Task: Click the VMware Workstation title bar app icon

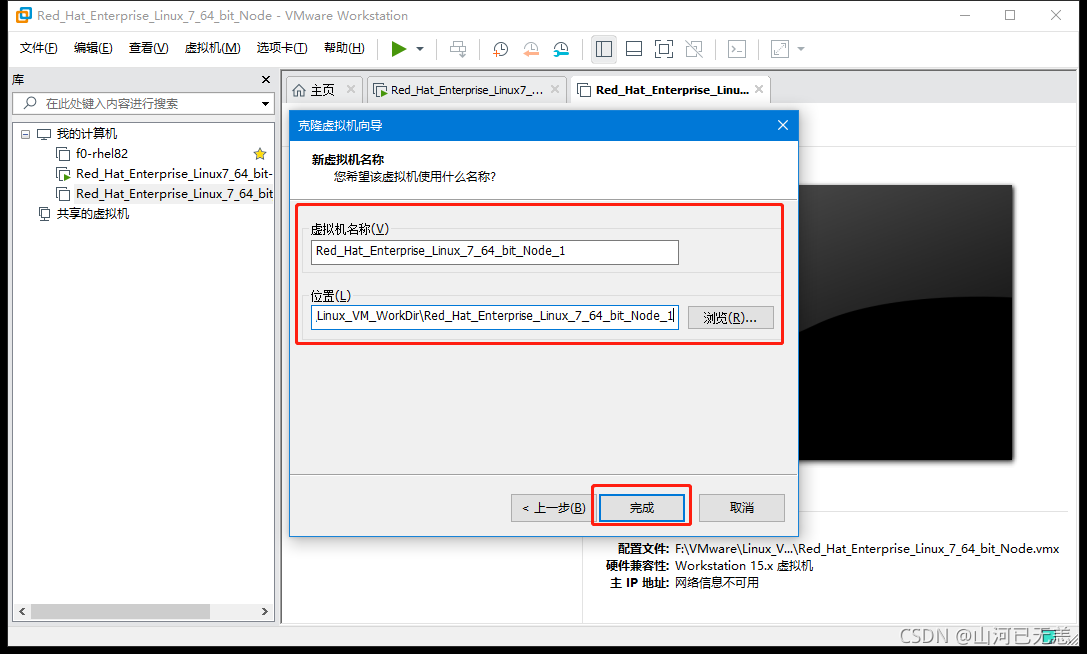Action: pyautogui.click(x=23, y=15)
